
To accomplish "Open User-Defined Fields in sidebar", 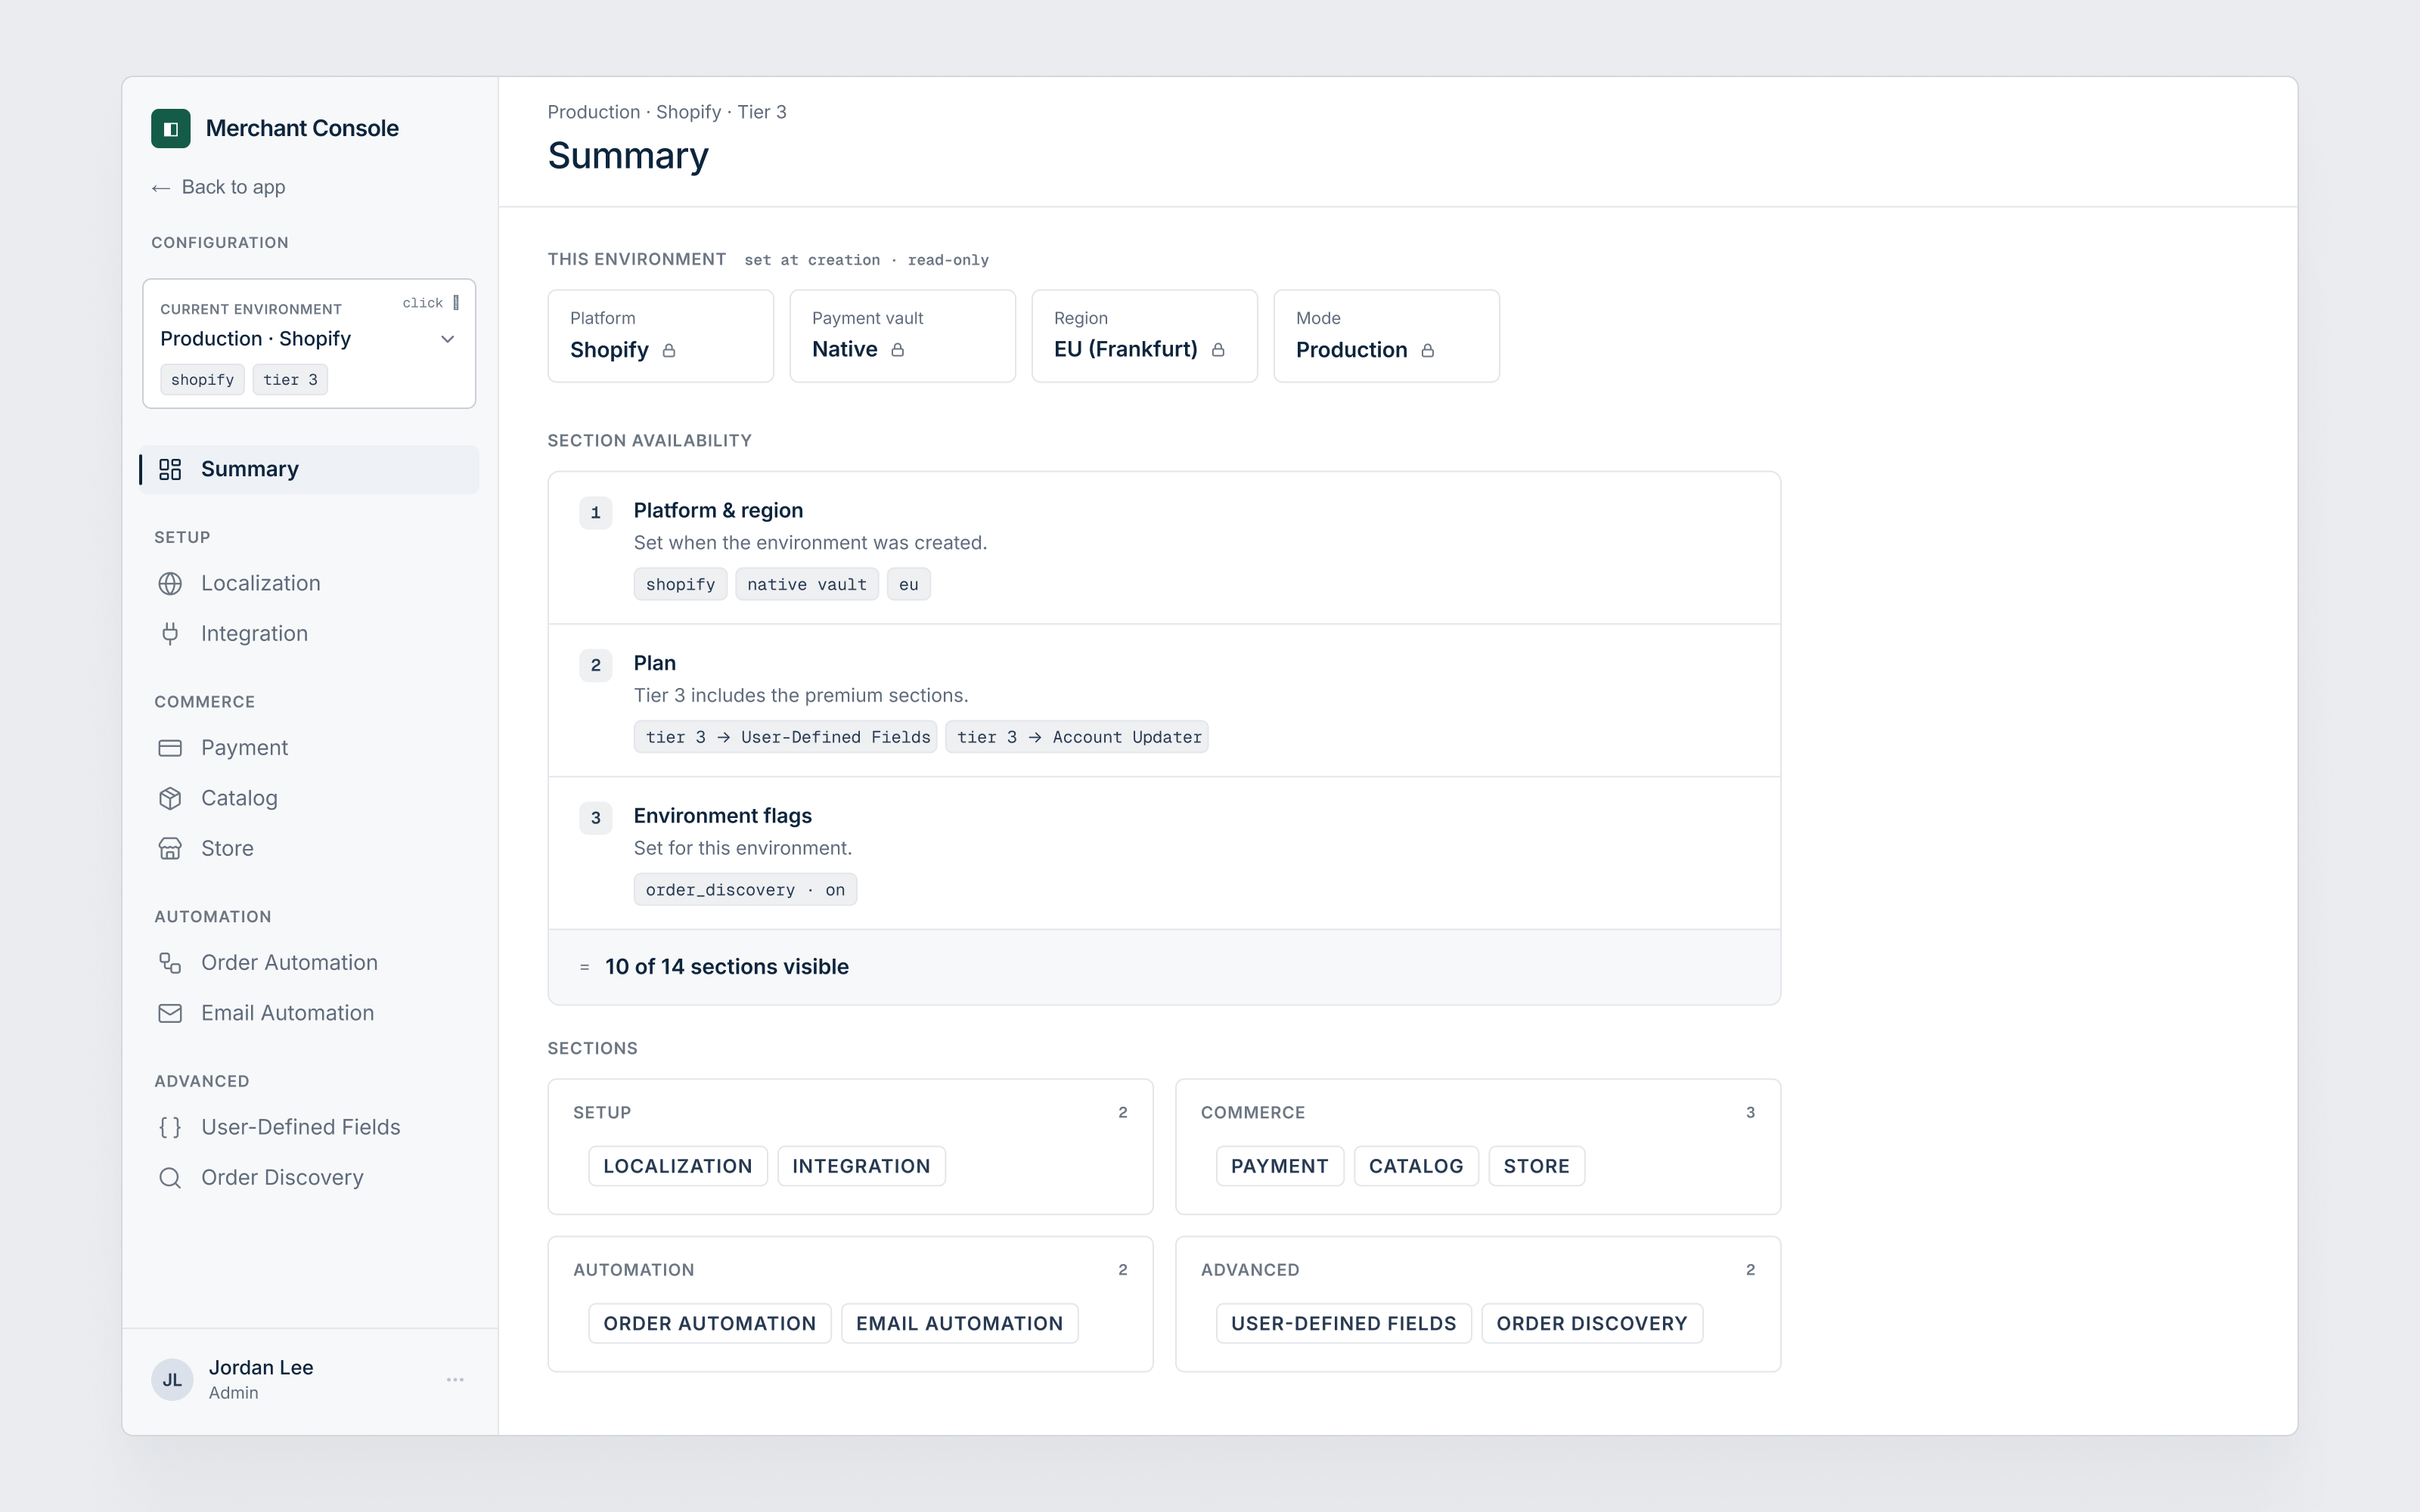I will 309,1127.
